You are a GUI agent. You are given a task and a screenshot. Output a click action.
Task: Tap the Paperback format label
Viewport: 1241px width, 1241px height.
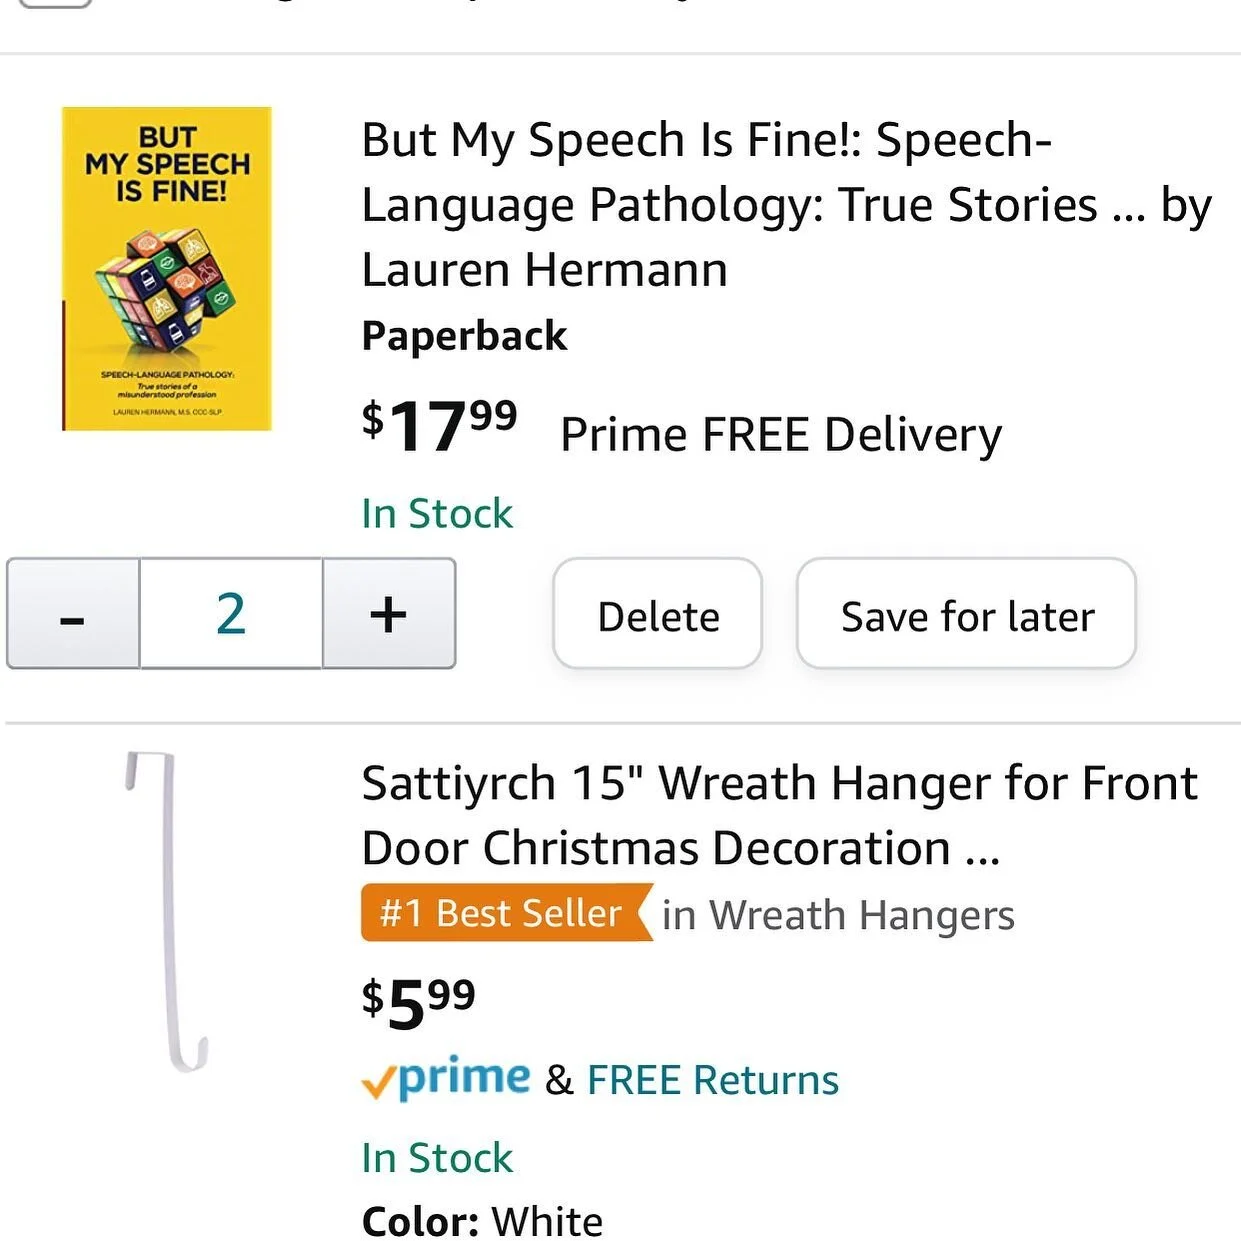tap(464, 336)
